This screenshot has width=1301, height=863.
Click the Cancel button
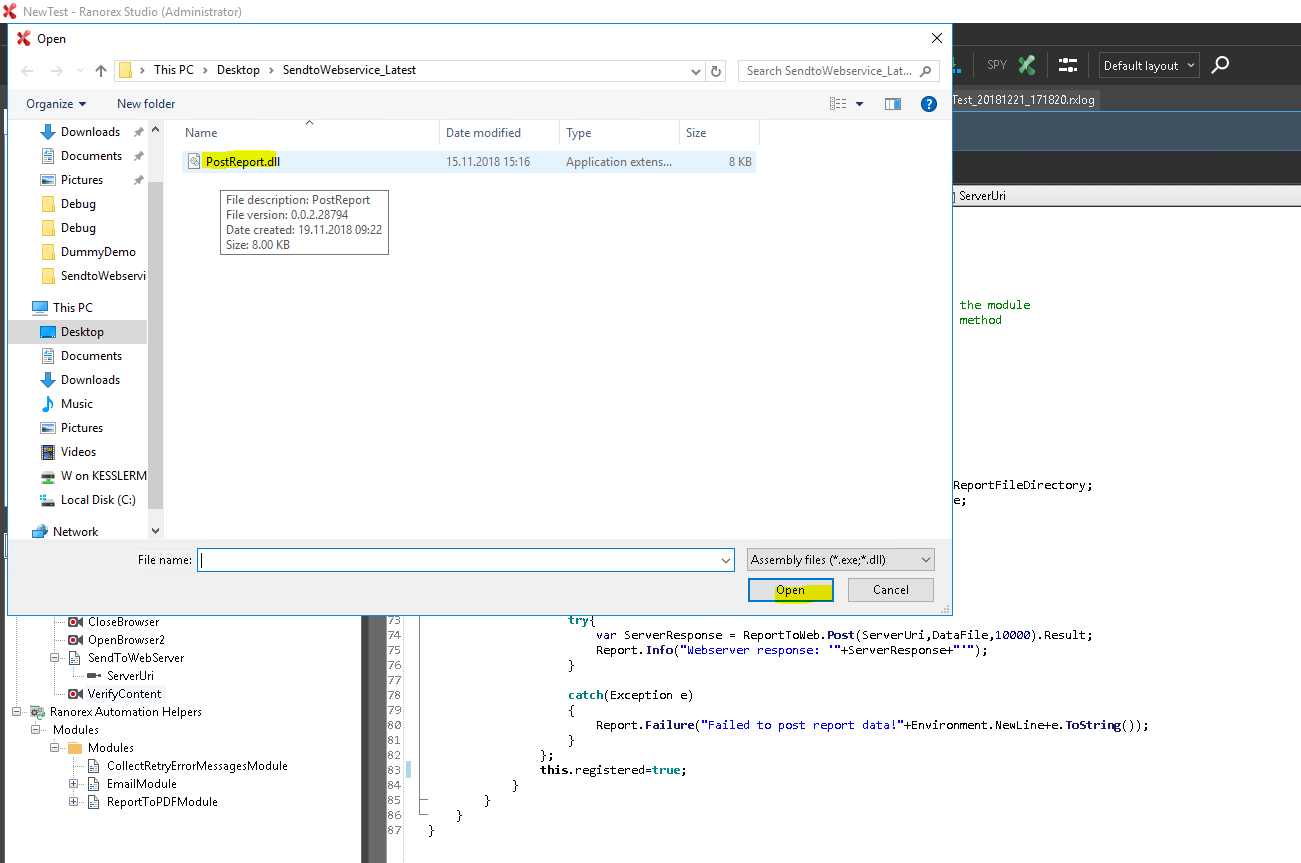[x=890, y=590]
